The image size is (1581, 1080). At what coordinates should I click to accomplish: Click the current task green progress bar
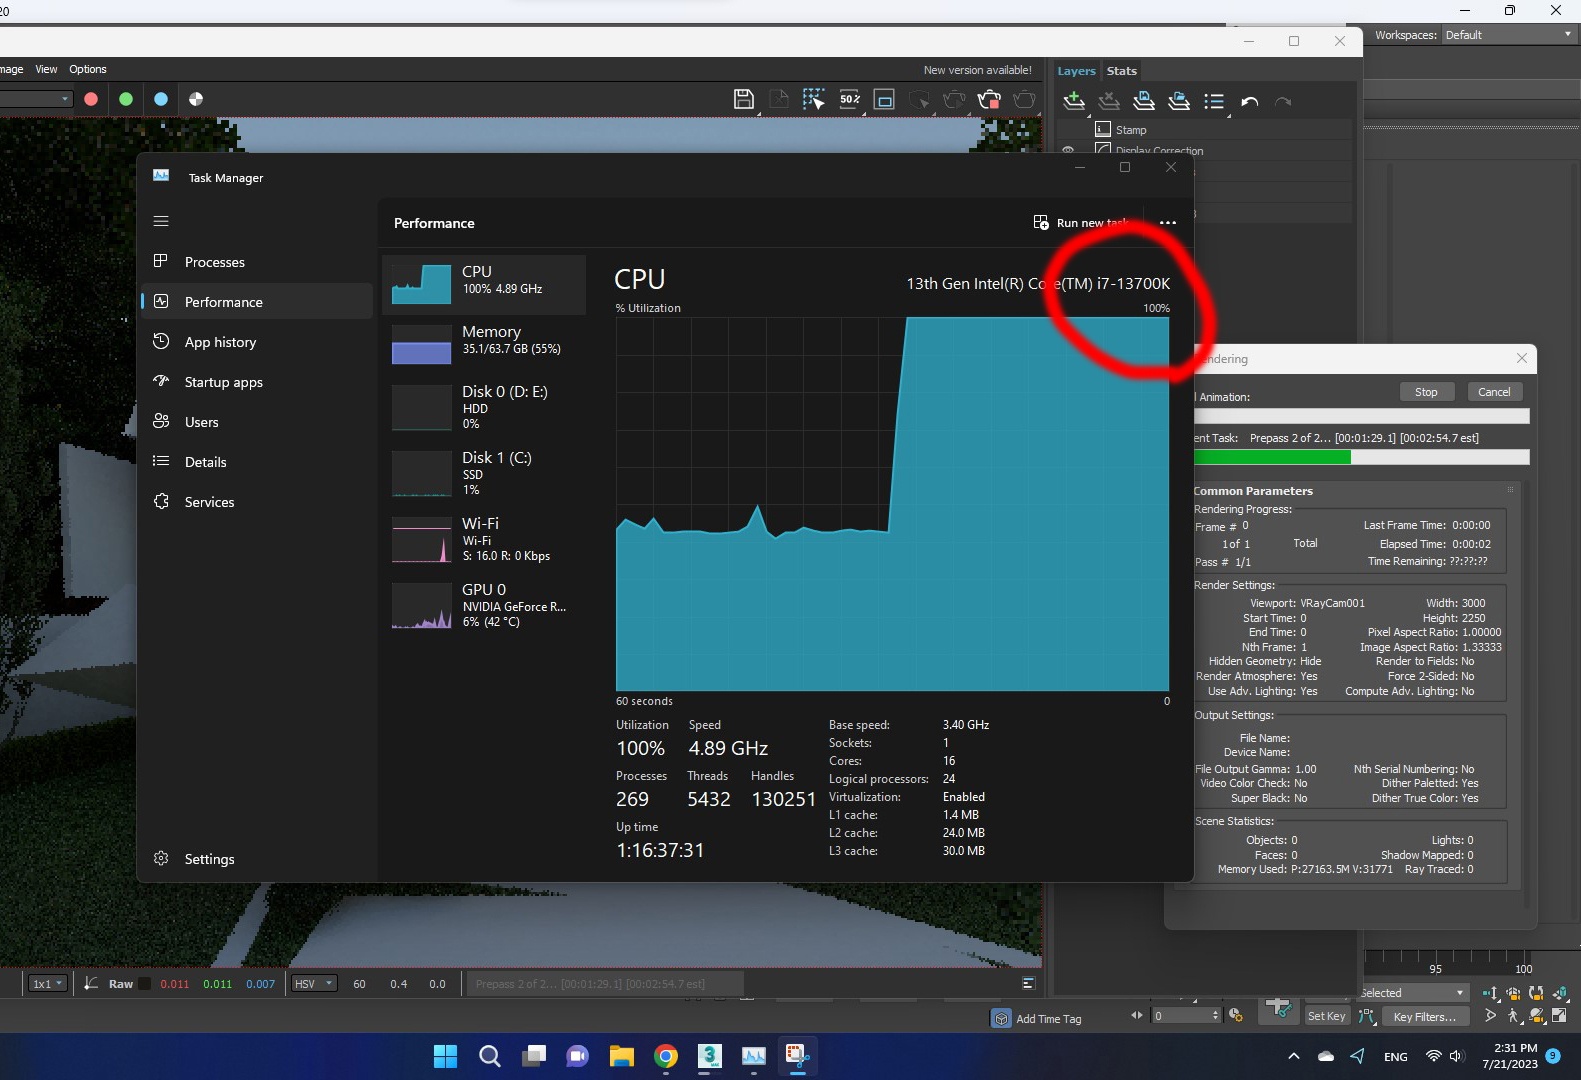(1361, 457)
